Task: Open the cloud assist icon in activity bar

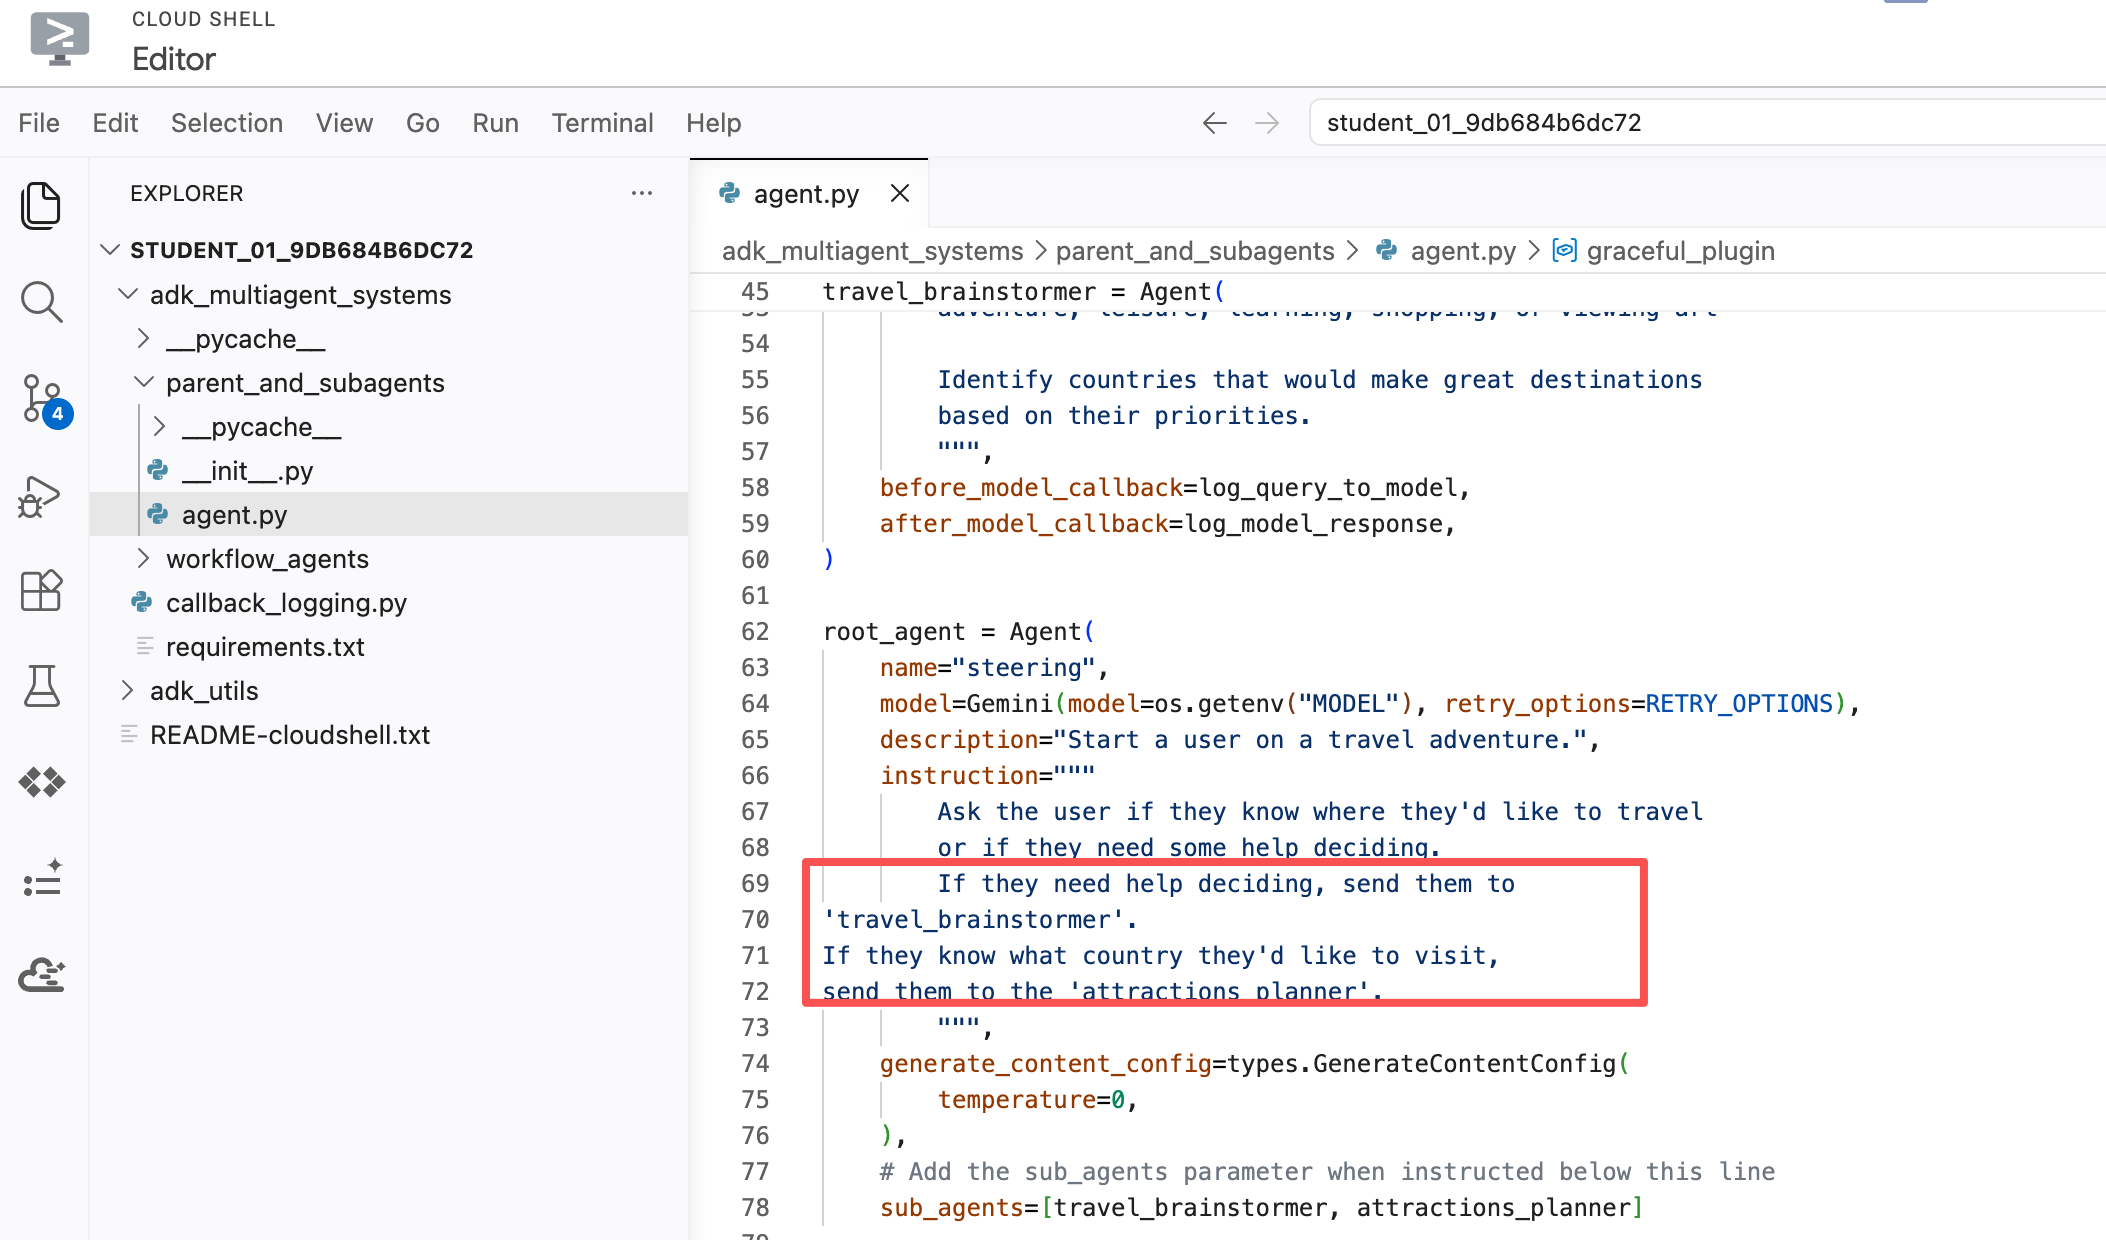Action: (x=41, y=975)
